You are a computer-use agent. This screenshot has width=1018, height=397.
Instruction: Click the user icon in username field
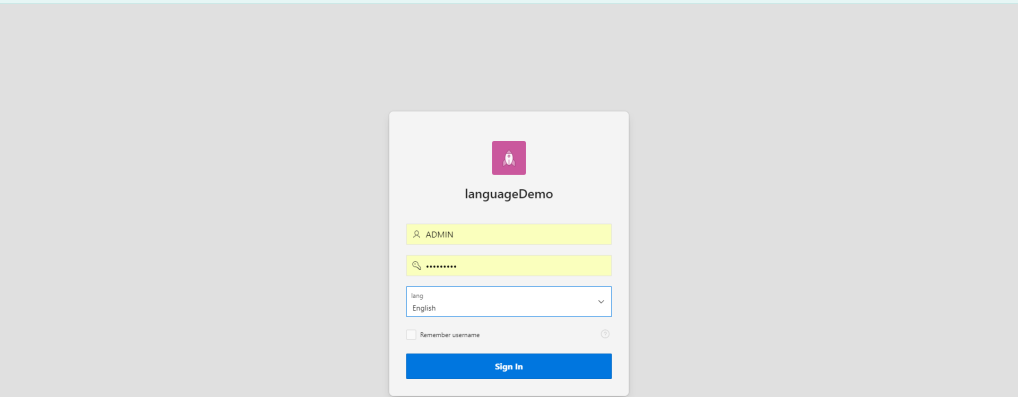click(x=417, y=235)
